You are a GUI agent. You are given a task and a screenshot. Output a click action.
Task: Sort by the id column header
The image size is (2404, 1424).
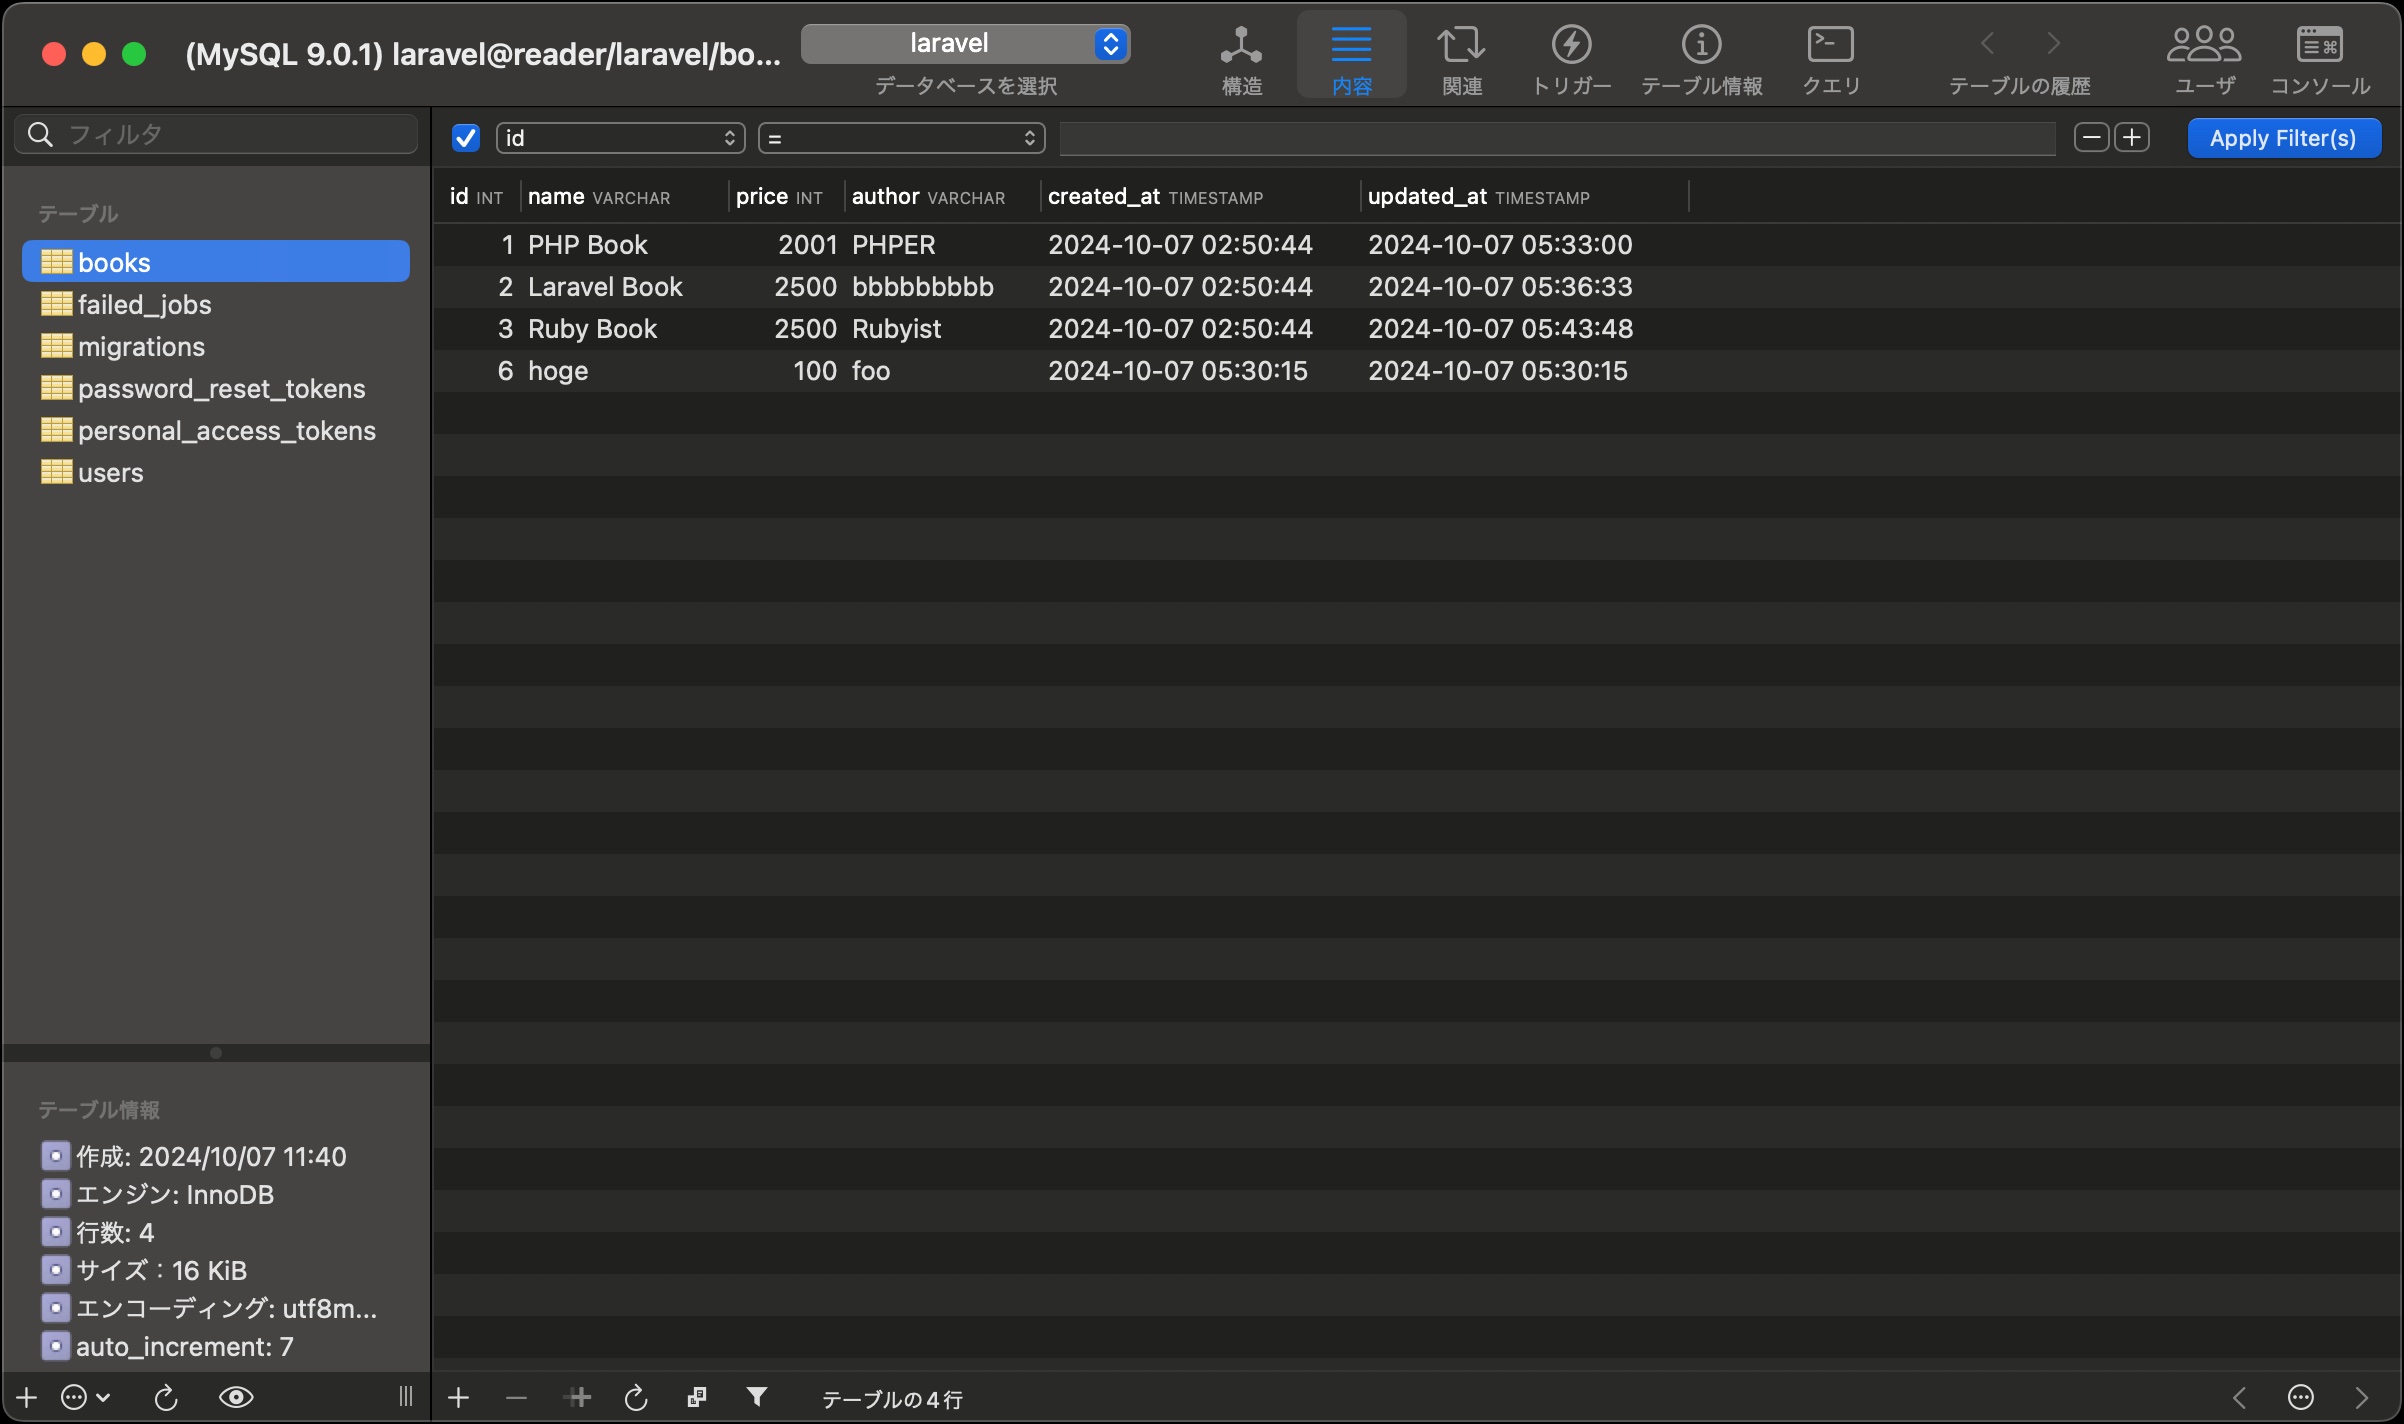tap(476, 197)
